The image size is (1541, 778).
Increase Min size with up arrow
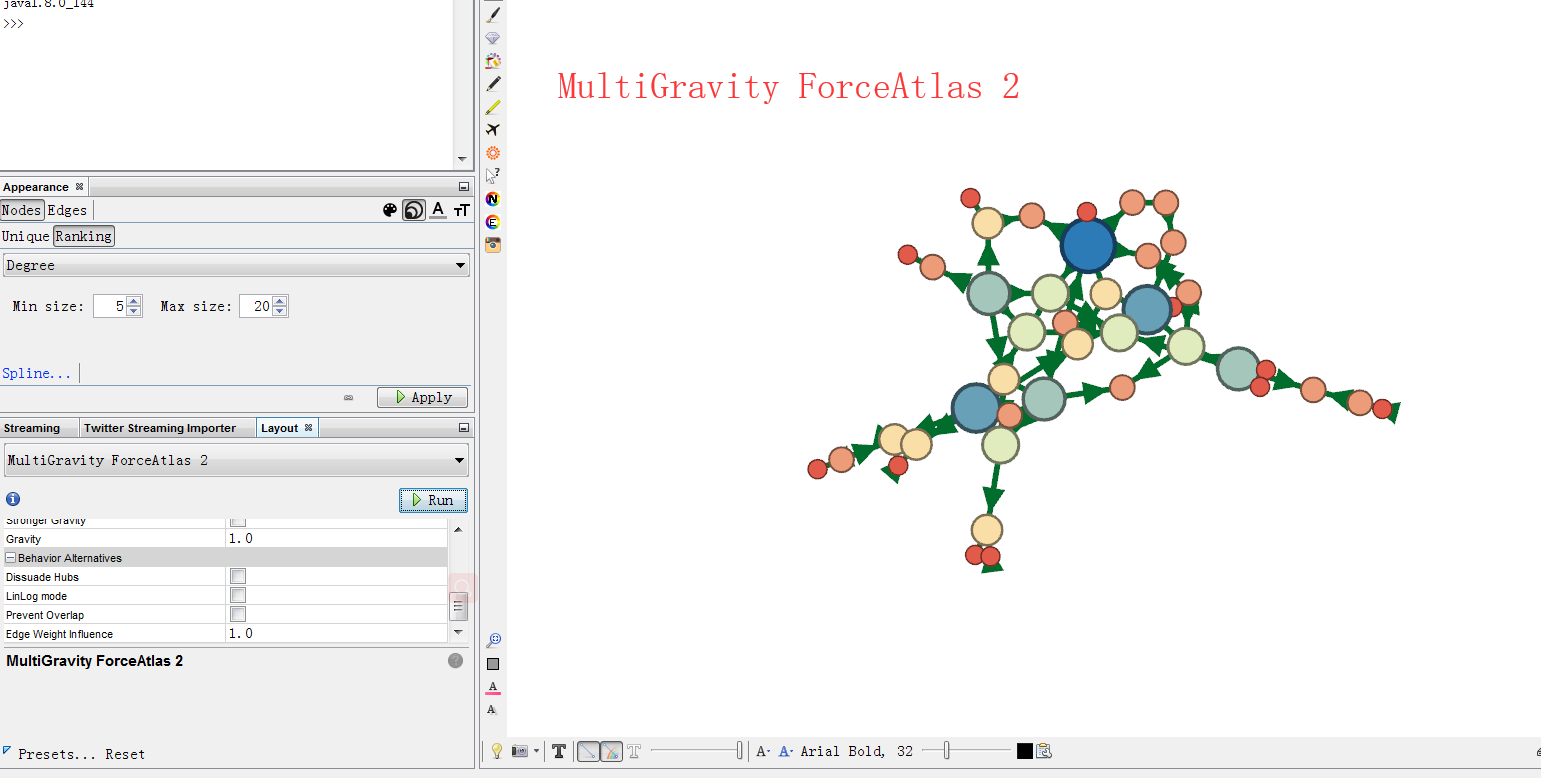[x=135, y=301]
